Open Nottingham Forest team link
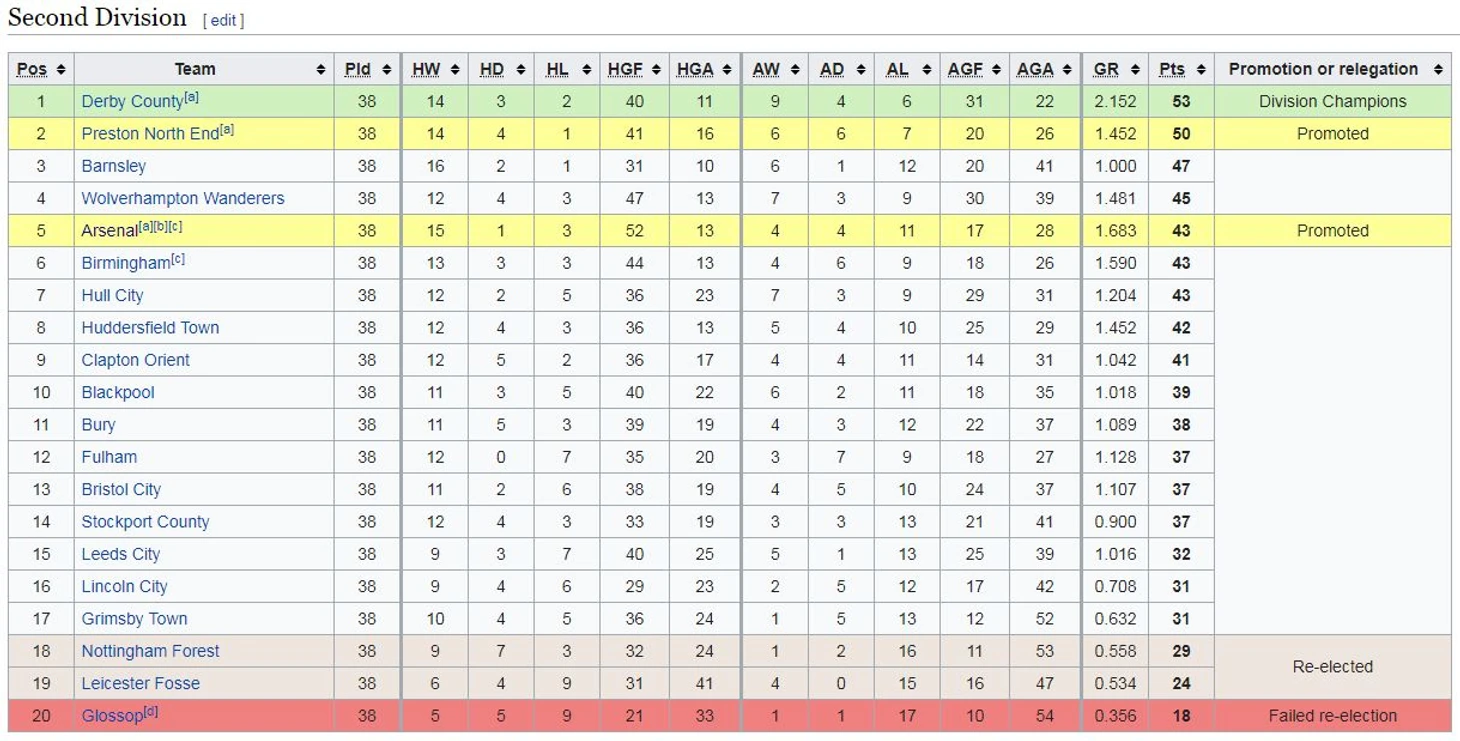 (x=150, y=651)
